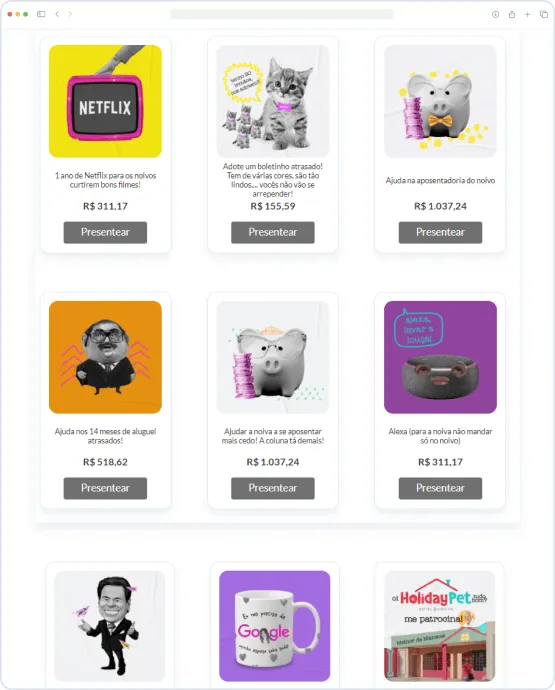
Task: Click the browser sidebar toggle icon
Action: 41,14
